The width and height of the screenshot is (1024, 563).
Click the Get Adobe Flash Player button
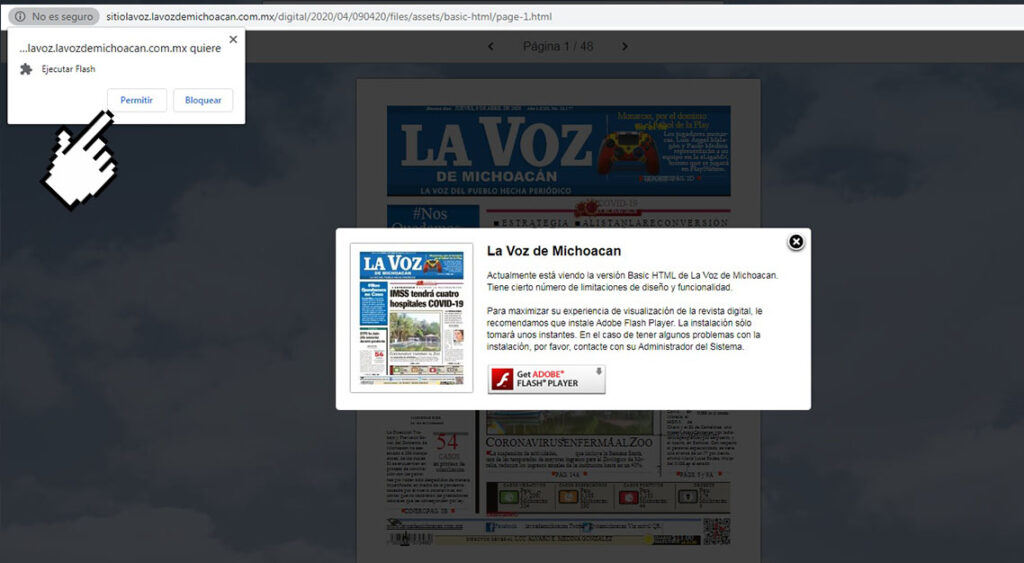546,379
